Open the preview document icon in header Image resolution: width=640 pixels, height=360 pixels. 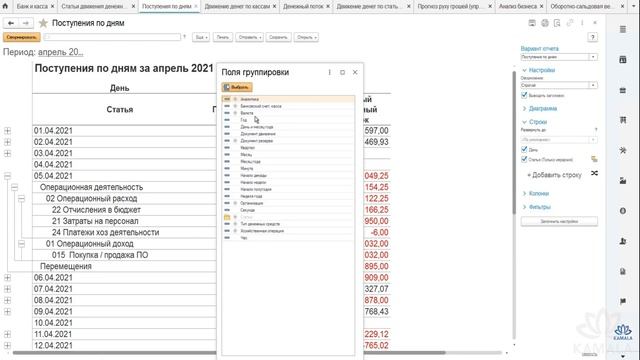click(x=557, y=23)
